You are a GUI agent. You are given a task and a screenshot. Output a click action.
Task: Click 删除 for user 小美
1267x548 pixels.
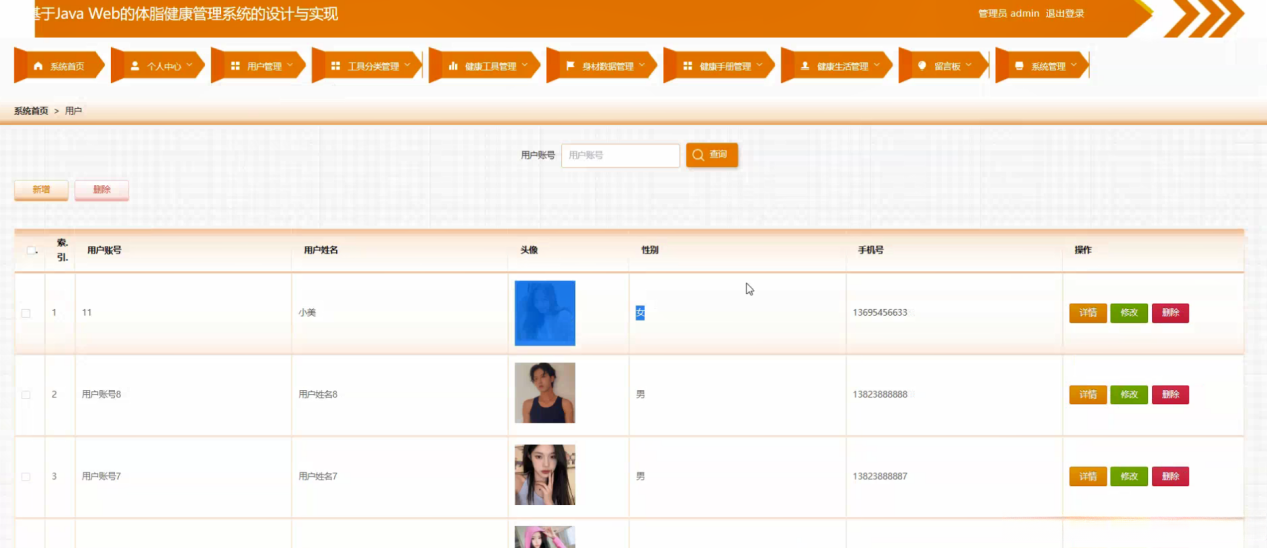coord(1170,313)
